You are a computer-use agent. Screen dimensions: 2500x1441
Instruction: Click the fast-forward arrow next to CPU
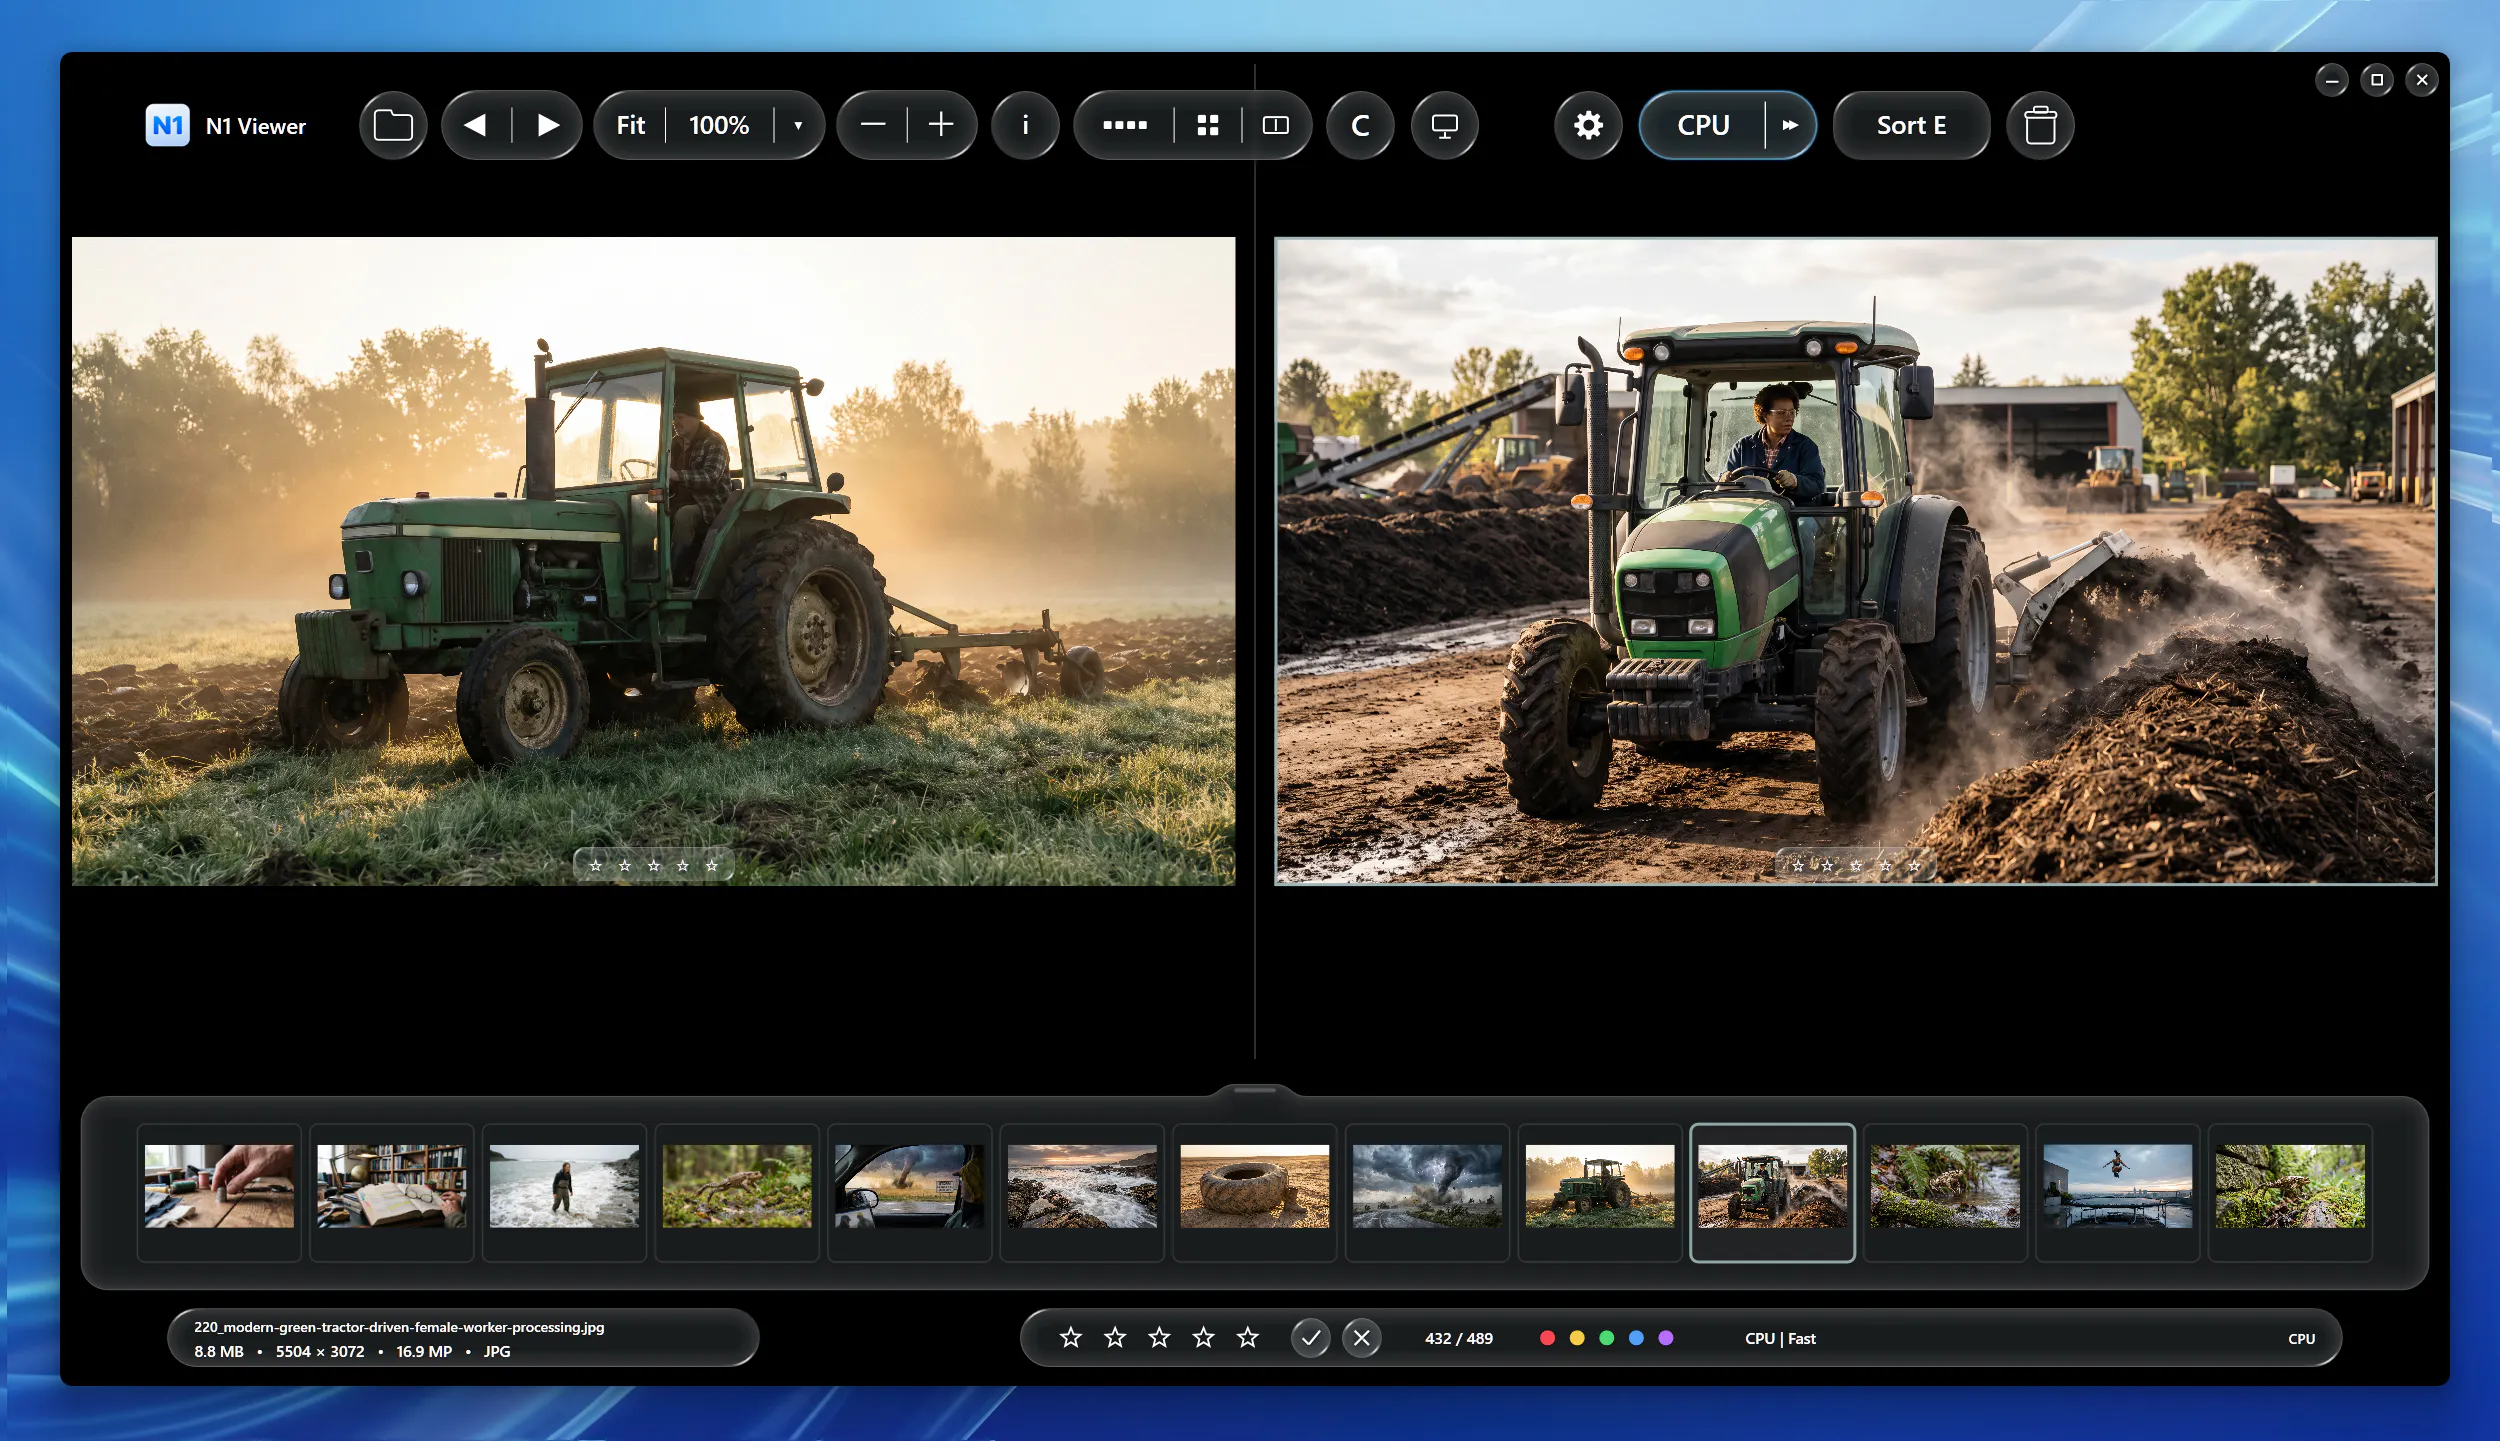coord(1790,125)
